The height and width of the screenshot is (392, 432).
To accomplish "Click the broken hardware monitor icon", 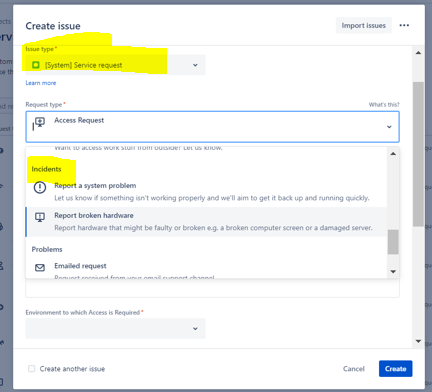I will (40, 217).
